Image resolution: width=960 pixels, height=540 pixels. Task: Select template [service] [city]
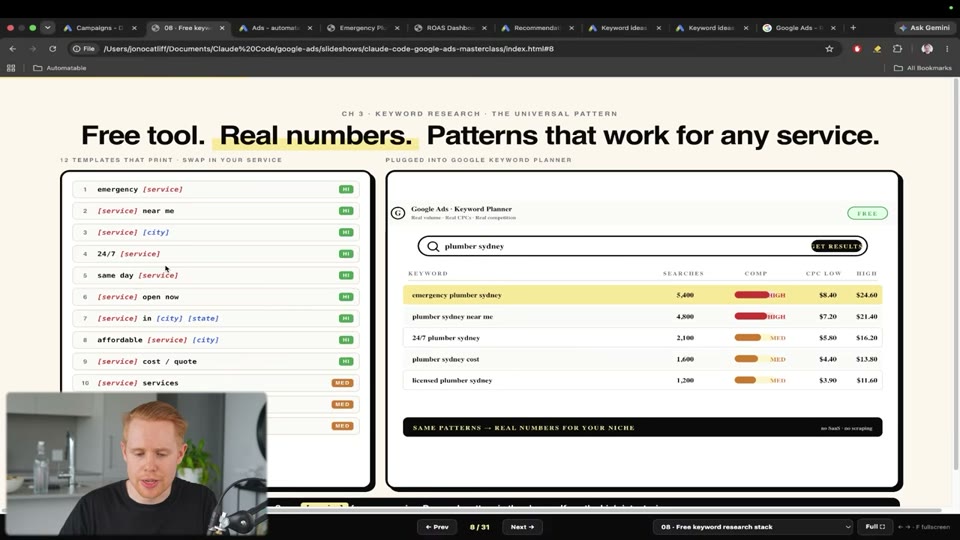(x=216, y=232)
